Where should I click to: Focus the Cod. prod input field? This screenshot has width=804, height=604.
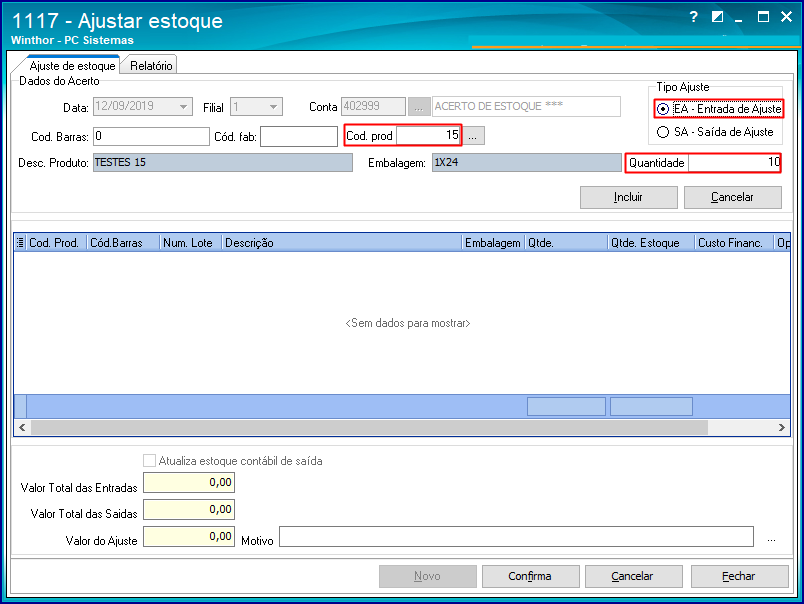(429, 135)
